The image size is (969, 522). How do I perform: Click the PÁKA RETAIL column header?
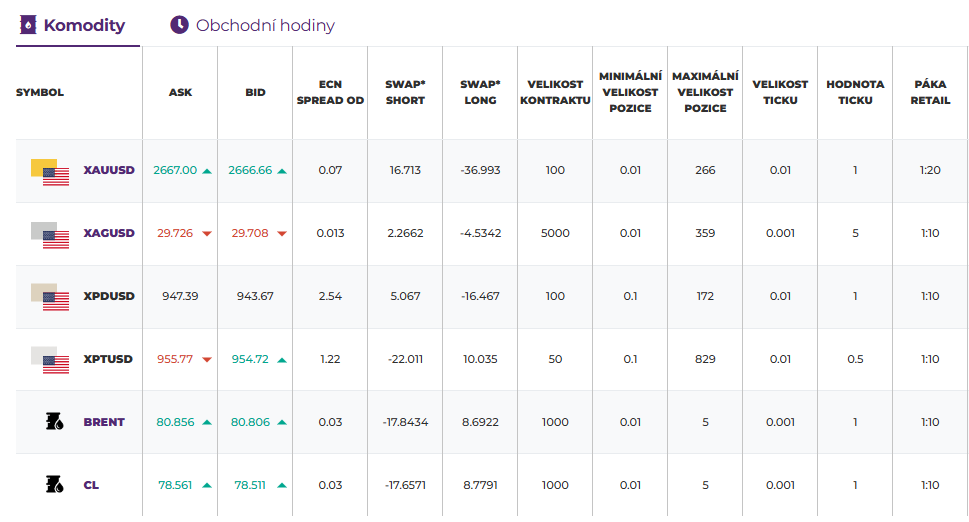coord(930,92)
